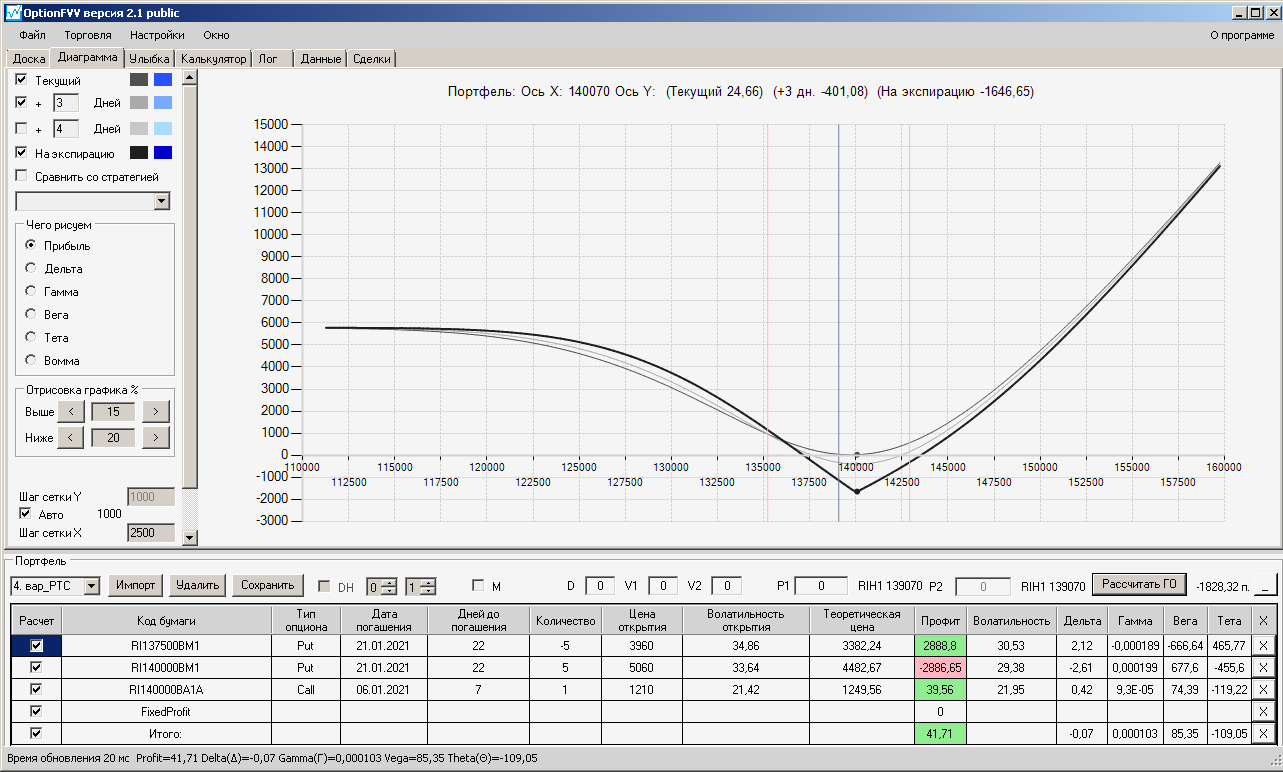
Task: Click the blue swatch for 'На экспирацию'
Action: (x=163, y=153)
